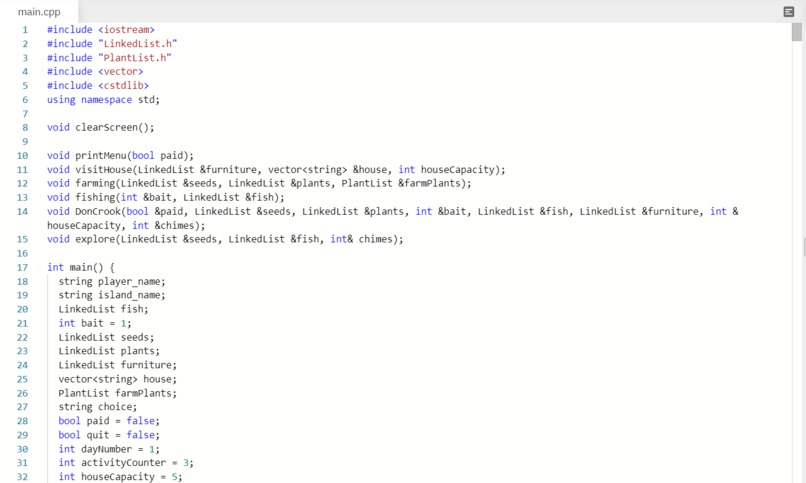Screen dimensions: 806x483
Task: Click the line 'string island_name;'
Action: coord(112,295)
